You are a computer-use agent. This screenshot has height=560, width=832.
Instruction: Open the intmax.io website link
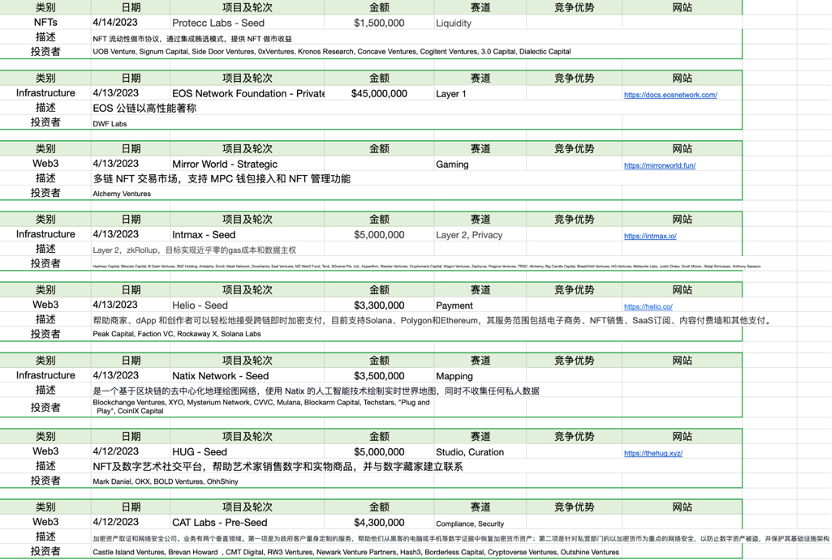[x=650, y=236]
